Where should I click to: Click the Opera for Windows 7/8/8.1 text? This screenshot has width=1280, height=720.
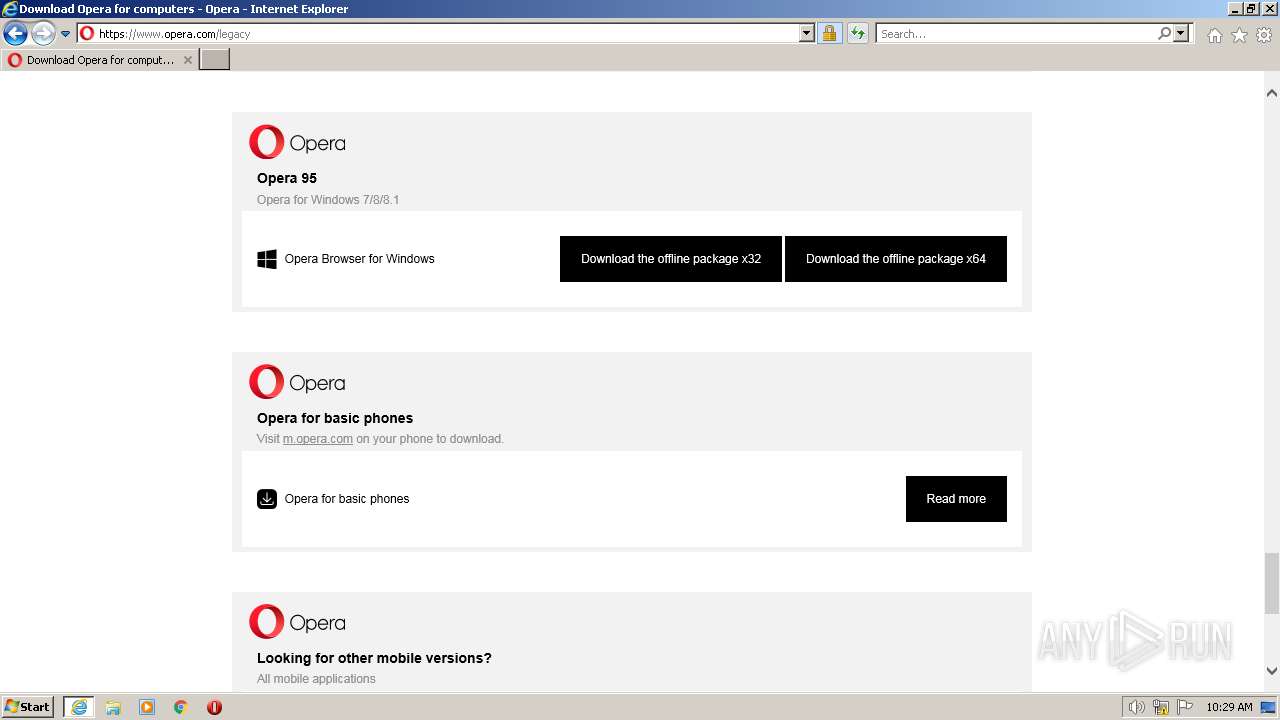[328, 200]
